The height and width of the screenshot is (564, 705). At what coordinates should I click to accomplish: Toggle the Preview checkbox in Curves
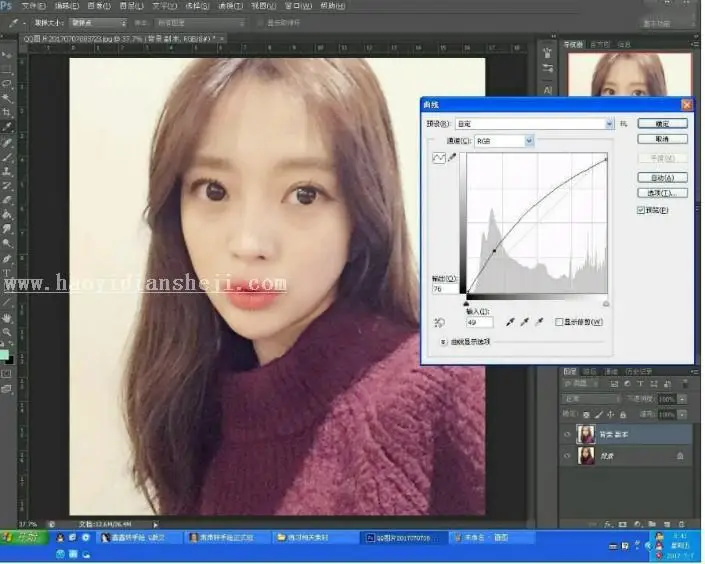641,210
